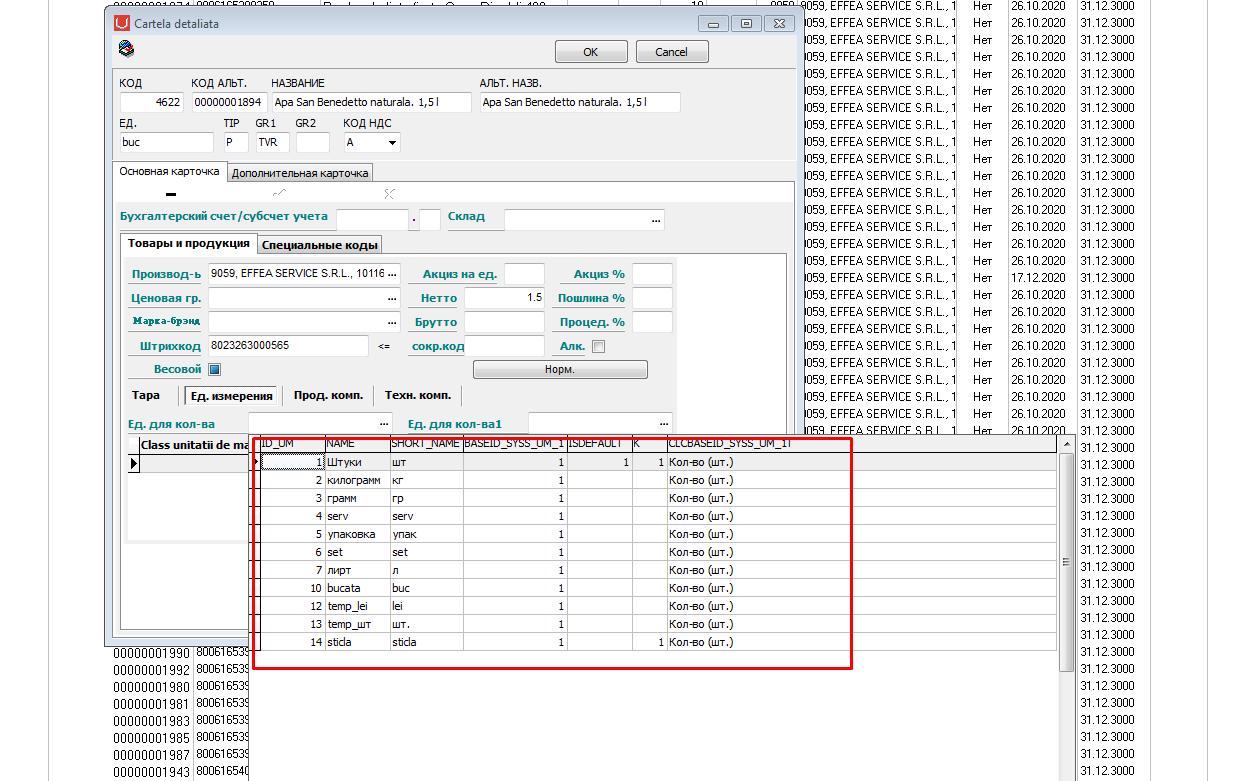Image resolution: width=1258 pixels, height=781 pixels.
Task: Click the <= button next to barcode field
Action: pyautogui.click(x=384, y=346)
